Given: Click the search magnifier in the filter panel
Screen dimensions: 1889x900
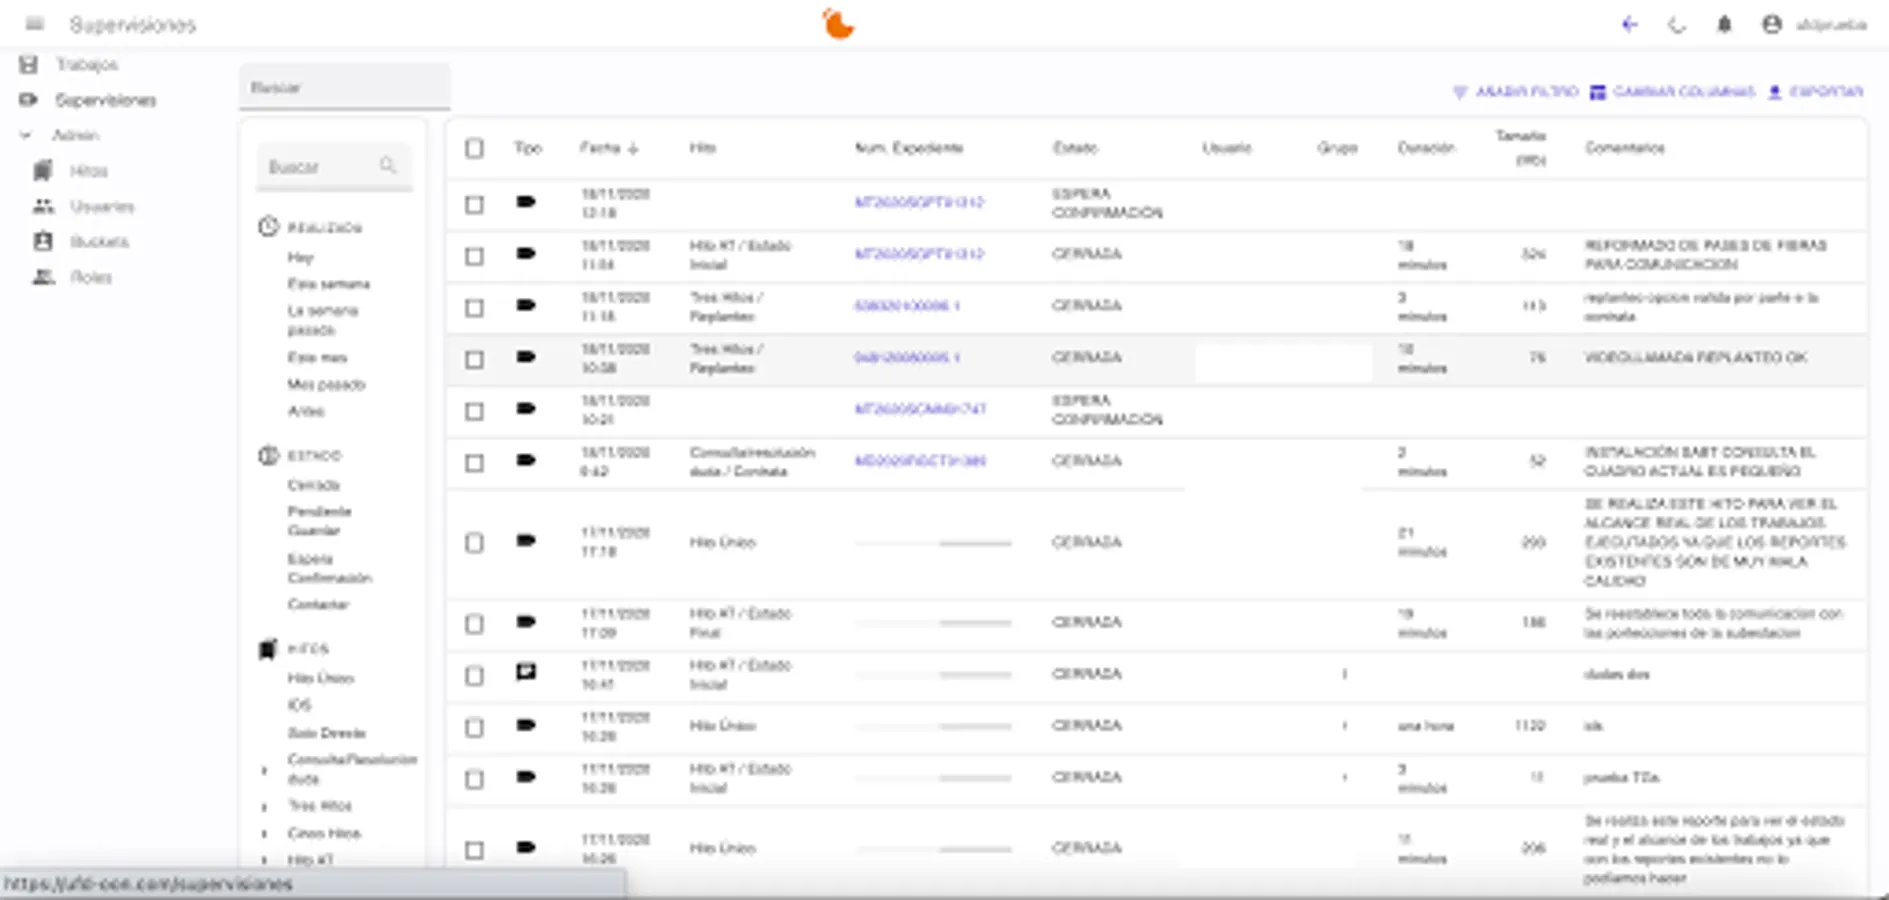Looking at the screenshot, I should coord(389,165).
